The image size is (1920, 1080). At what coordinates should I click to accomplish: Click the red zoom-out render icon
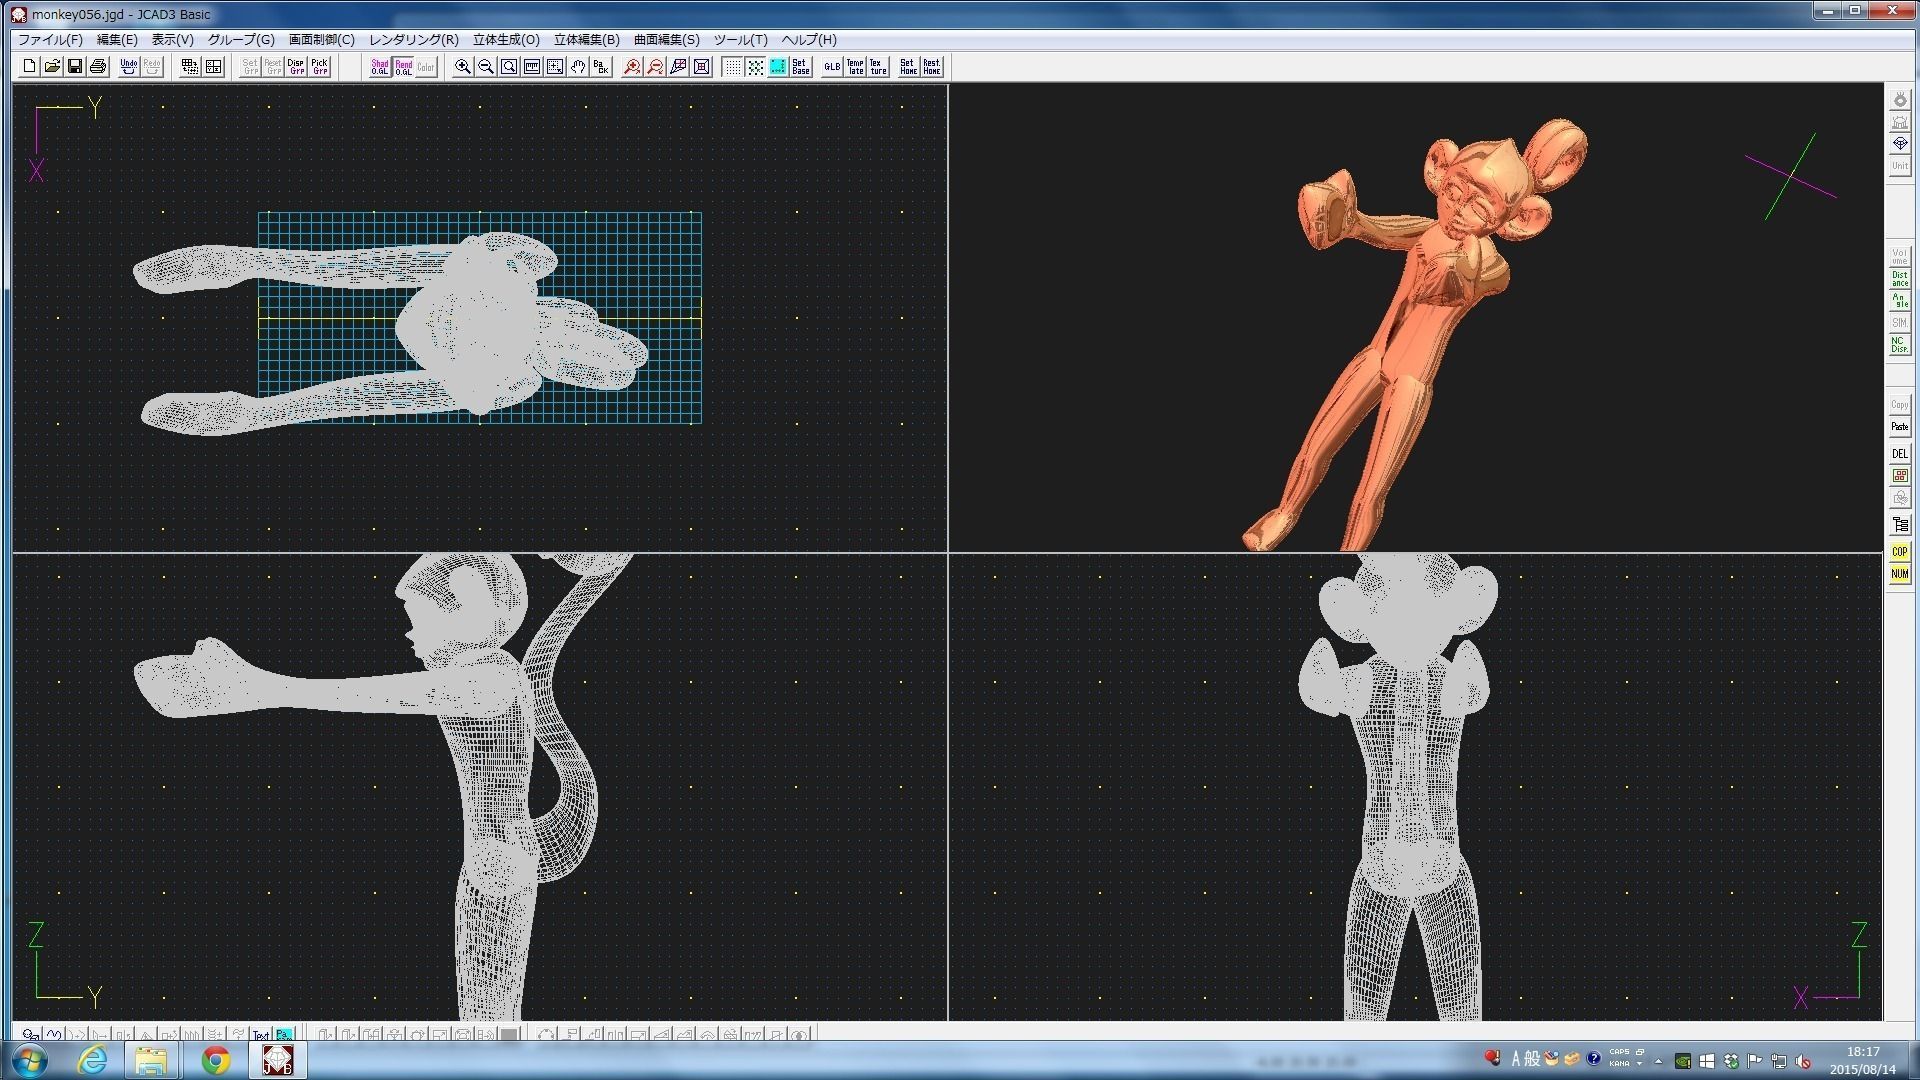655,67
